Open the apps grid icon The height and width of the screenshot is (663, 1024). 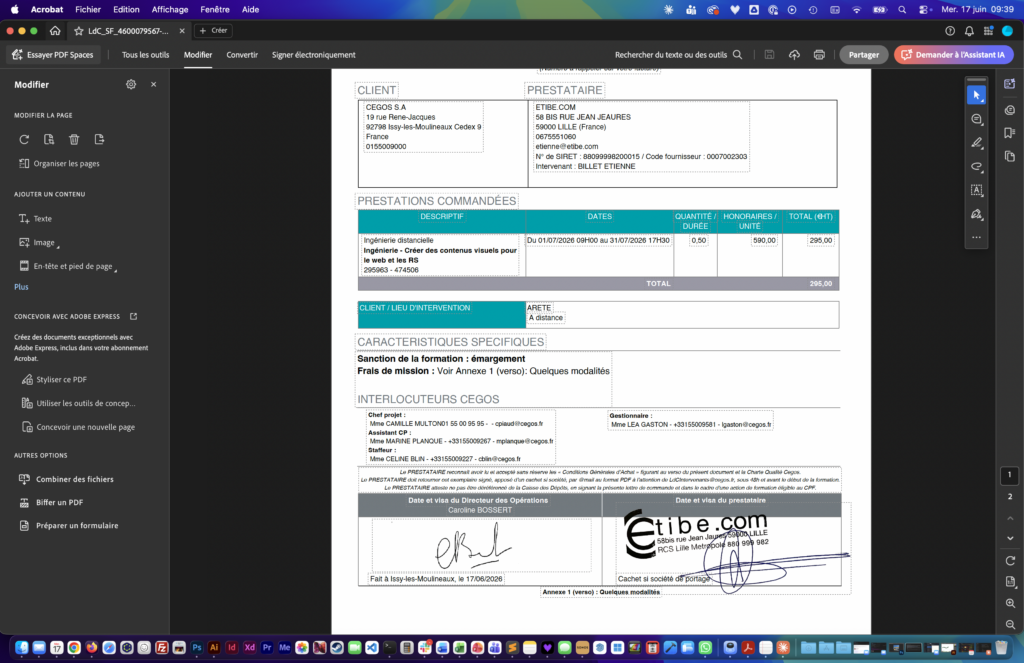coord(988,31)
